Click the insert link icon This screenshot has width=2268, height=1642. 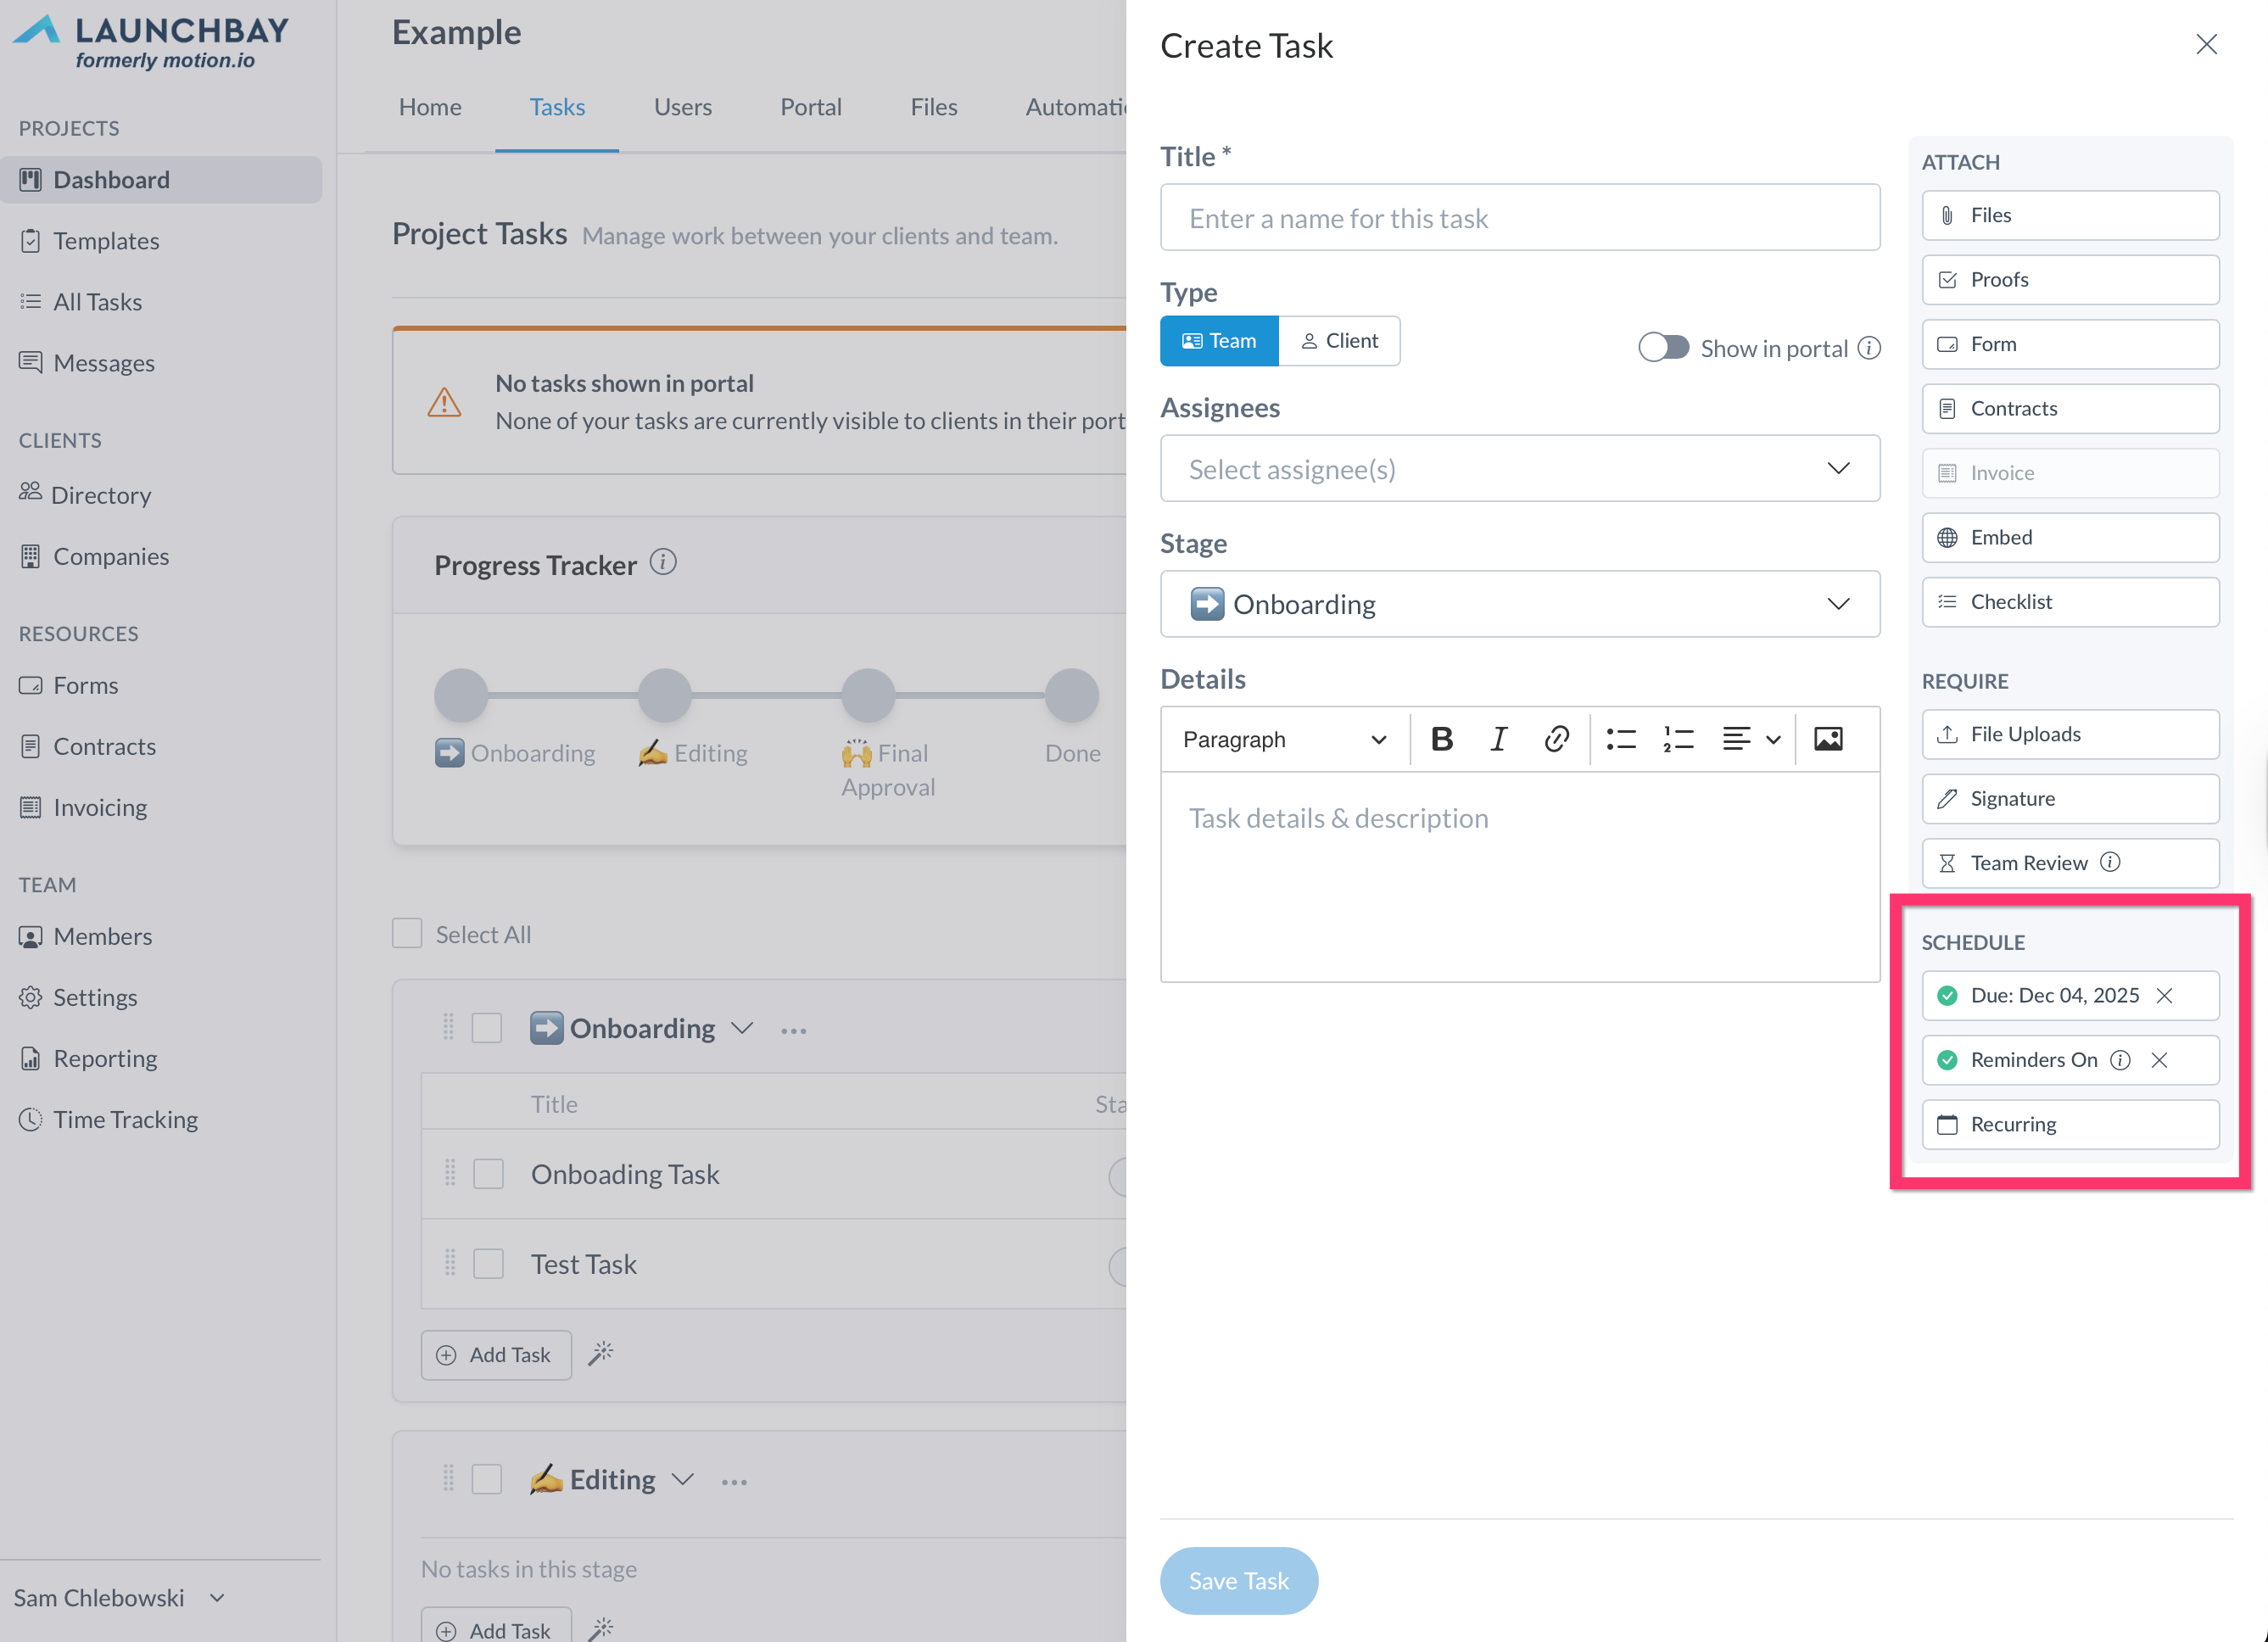1555,739
